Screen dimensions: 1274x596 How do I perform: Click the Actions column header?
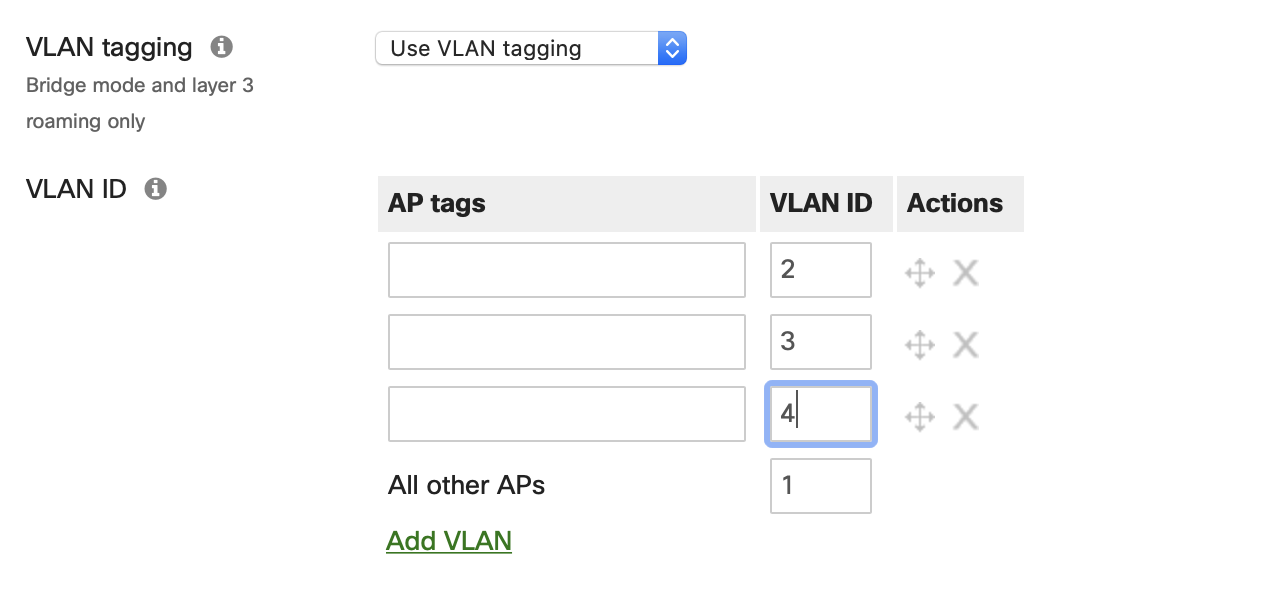click(954, 203)
